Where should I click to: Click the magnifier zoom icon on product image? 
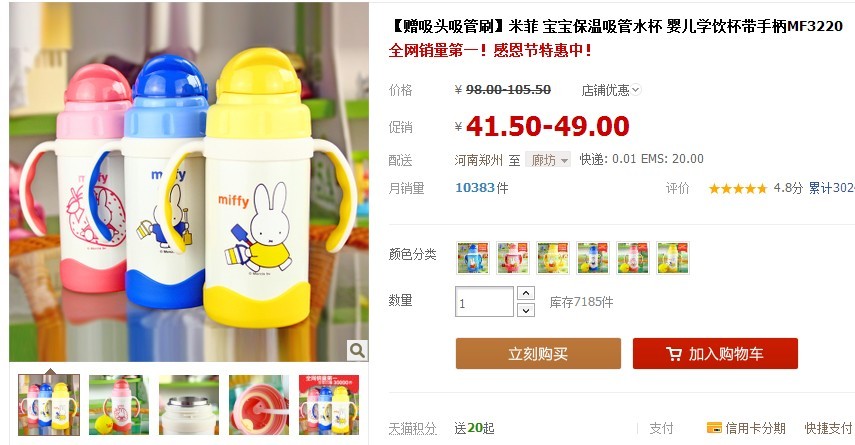click(x=357, y=350)
